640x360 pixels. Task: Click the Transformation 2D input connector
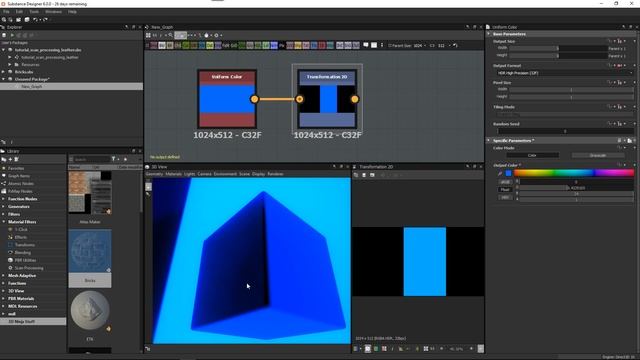300,99
